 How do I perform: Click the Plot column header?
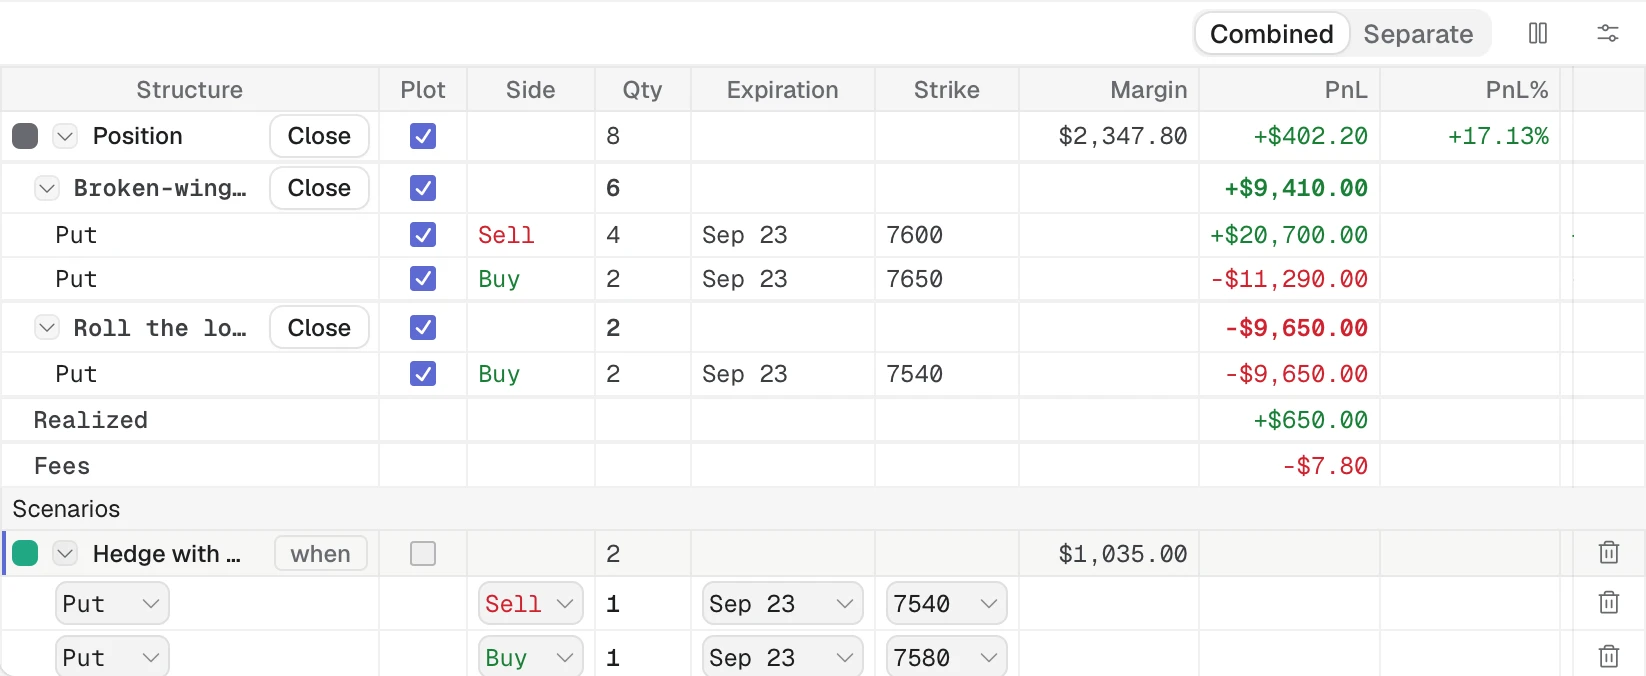pyautogui.click(x=423, y=90)
